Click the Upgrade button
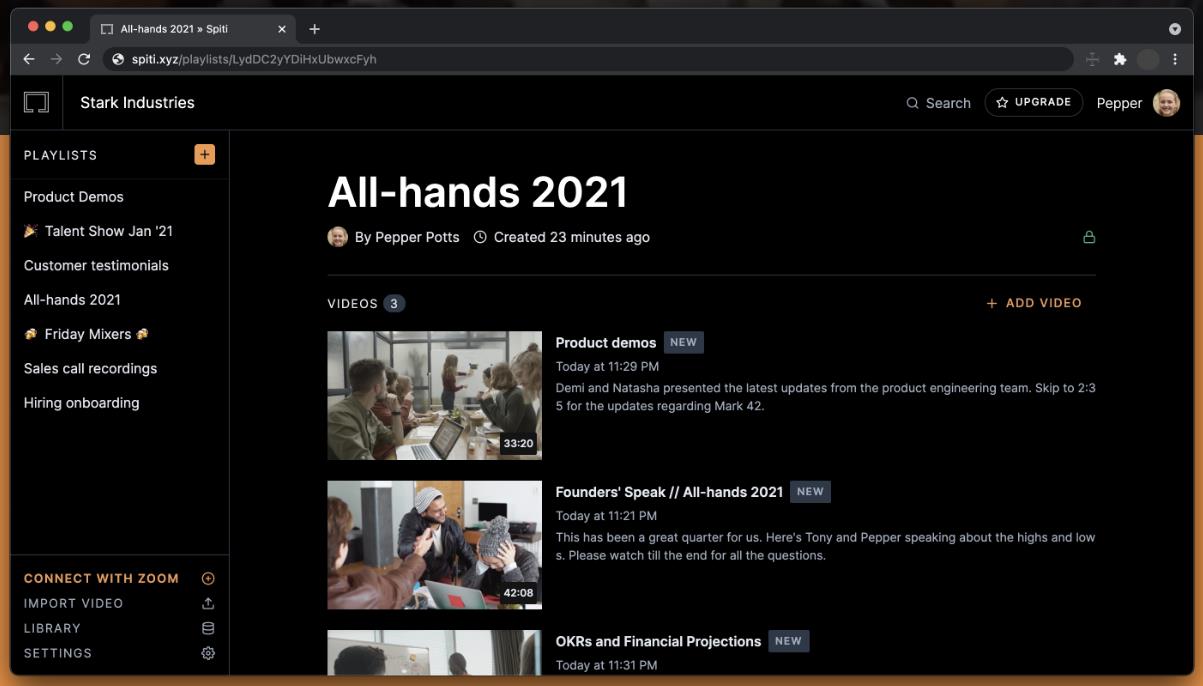The width and height of the screenshot is (1203, 686). click(x=1033, y=102)
